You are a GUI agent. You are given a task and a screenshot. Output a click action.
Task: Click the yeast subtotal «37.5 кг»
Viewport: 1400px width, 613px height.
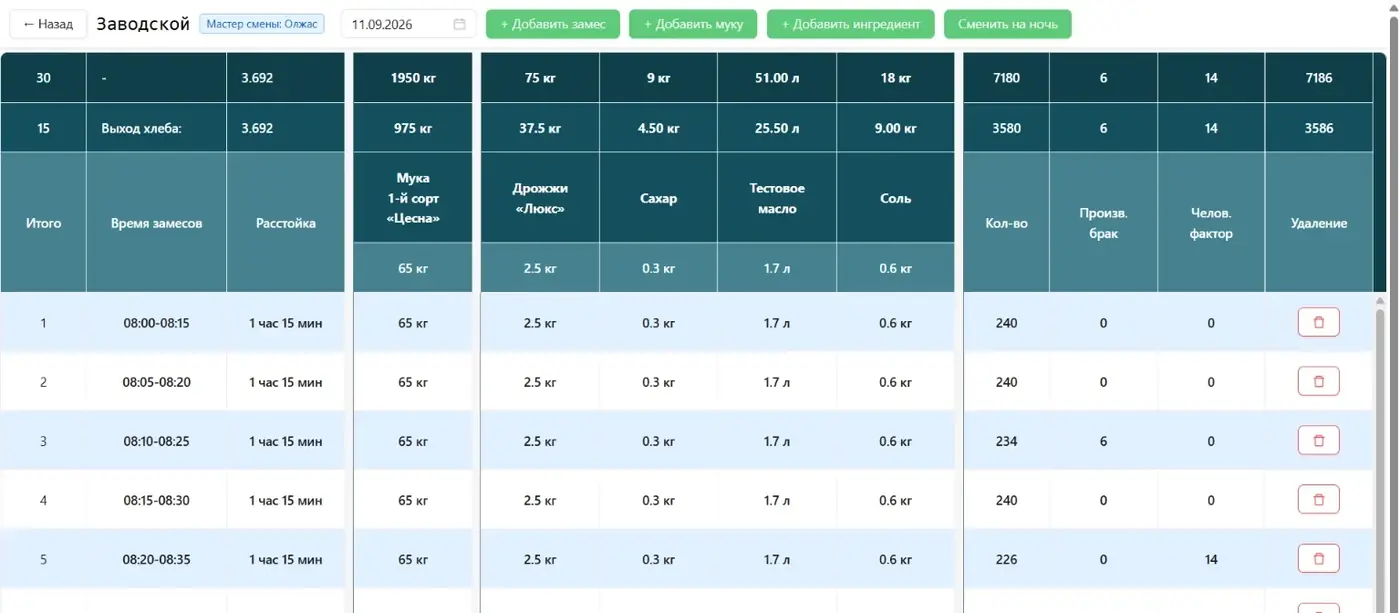[540, 128]
